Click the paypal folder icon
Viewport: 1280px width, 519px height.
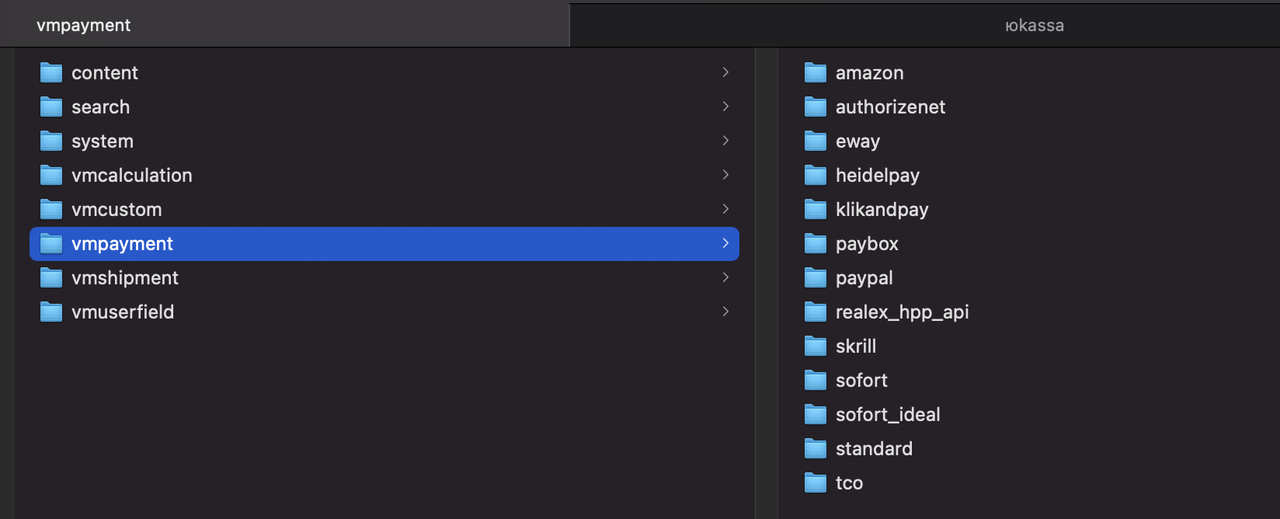[816, 278]
